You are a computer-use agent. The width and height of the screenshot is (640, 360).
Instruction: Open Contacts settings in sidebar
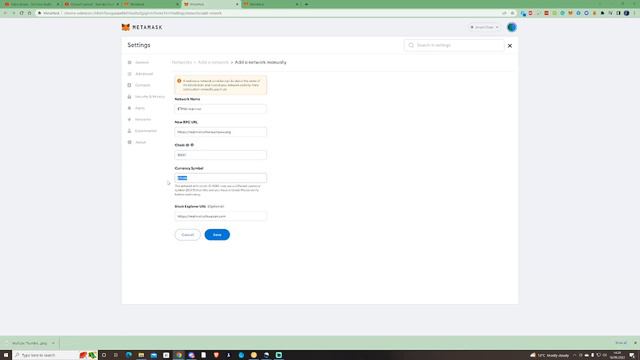pos(143,85)
